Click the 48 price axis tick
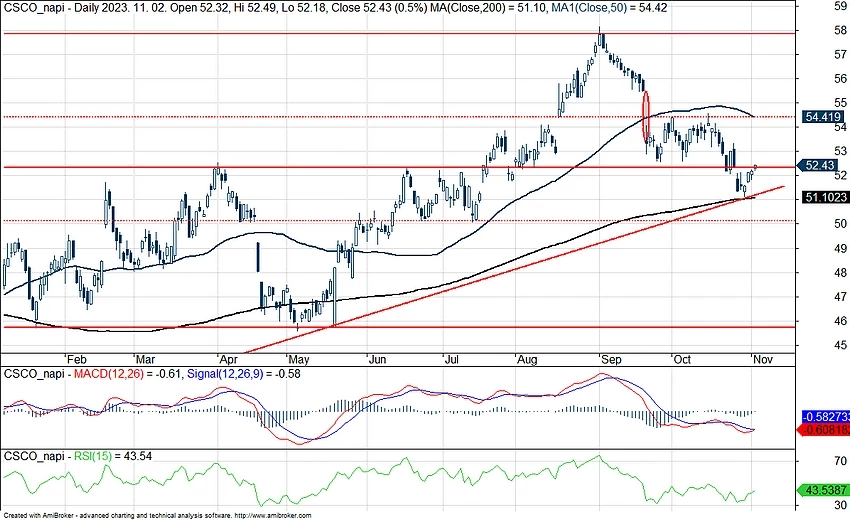Viewport: 850px width, 520px height. pos(841,273)
